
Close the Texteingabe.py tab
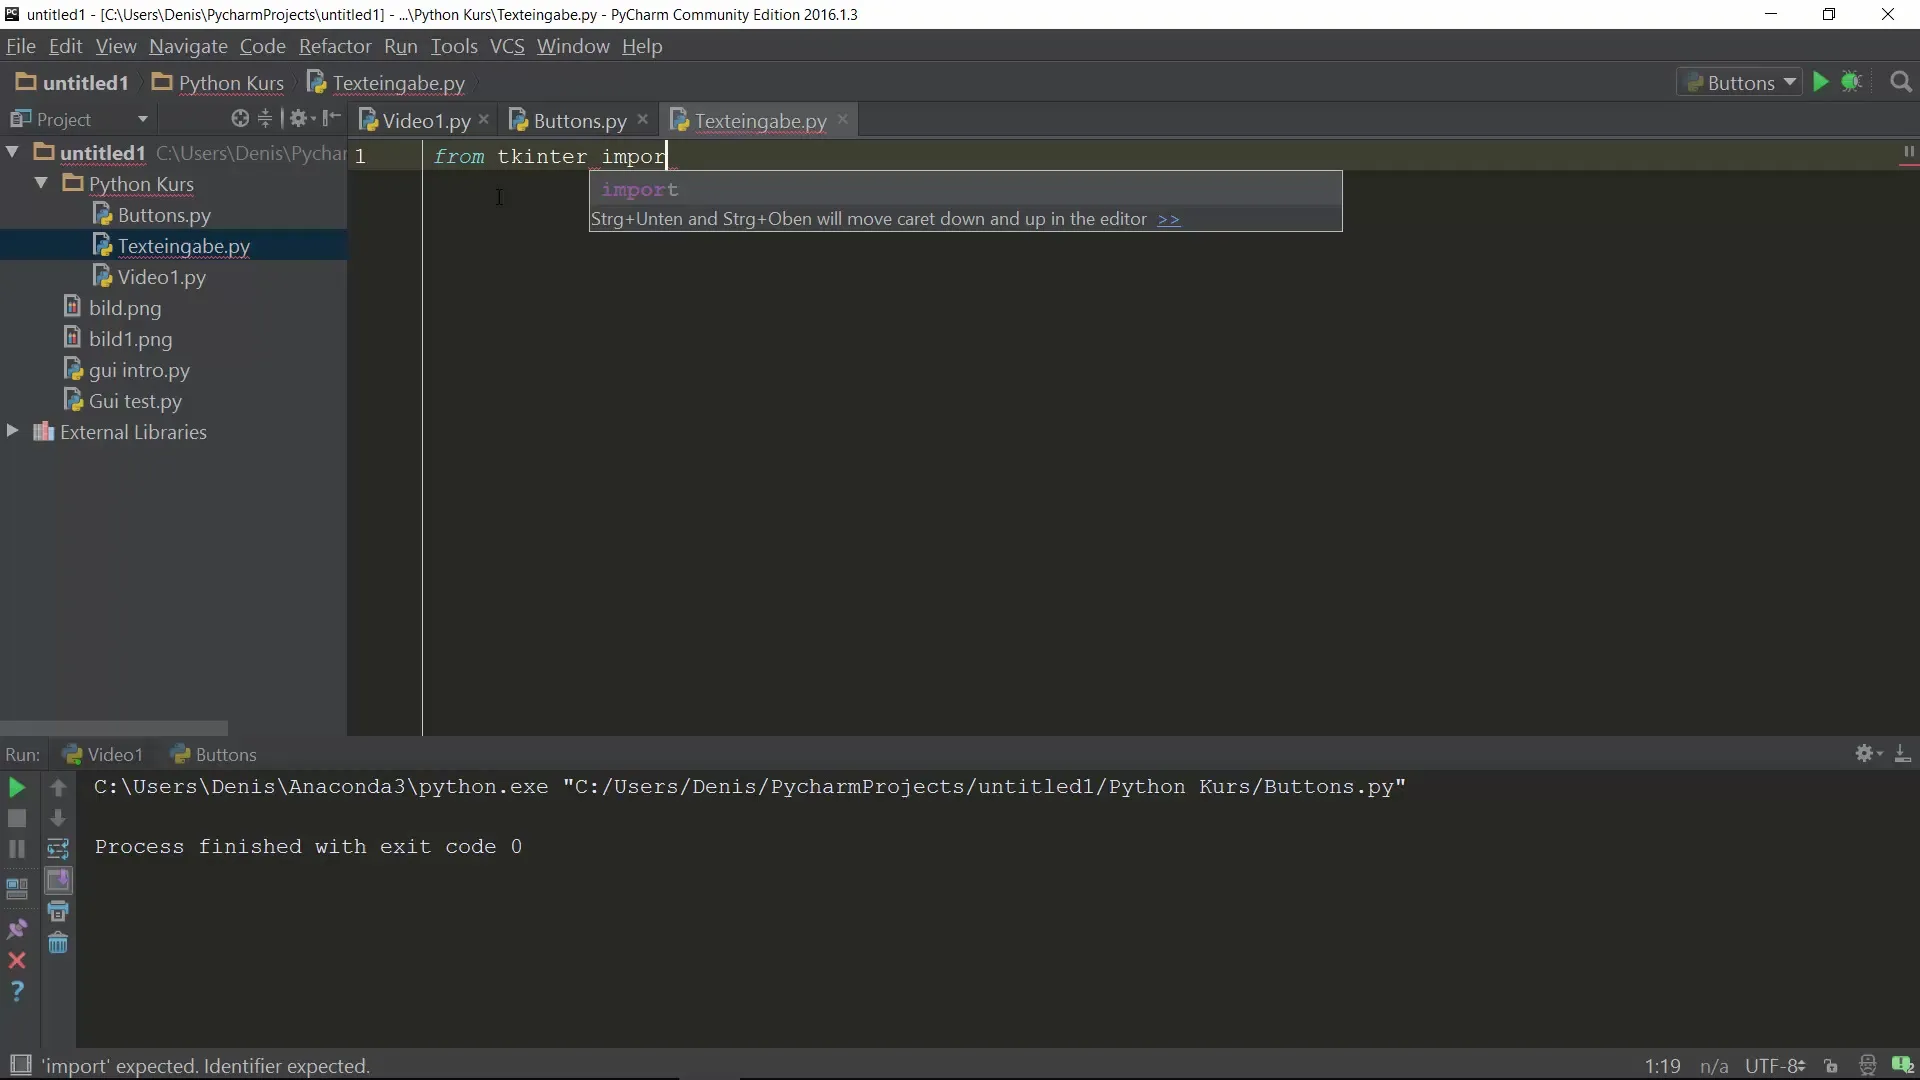(x=842, y=119)
